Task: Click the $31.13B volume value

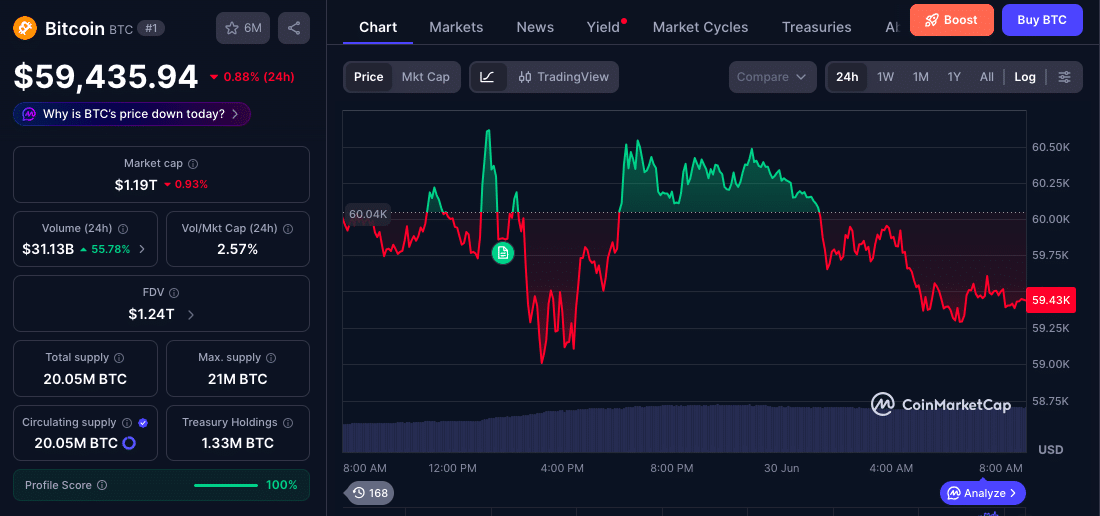Action: 48,249
